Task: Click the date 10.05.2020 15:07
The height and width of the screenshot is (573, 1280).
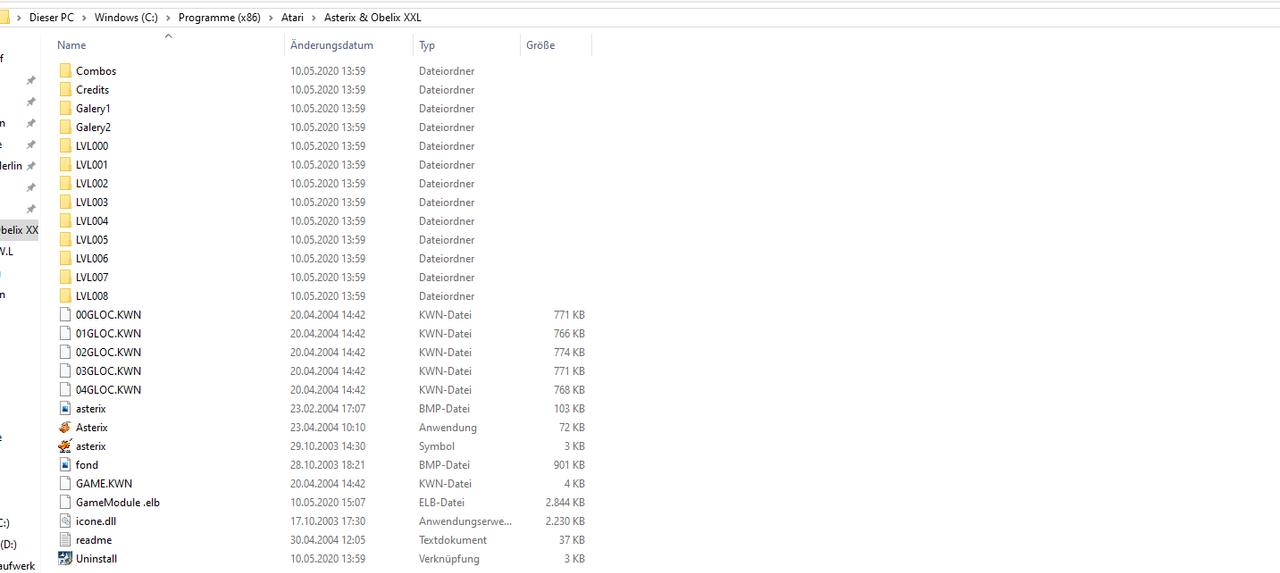Action: [328, 502]
